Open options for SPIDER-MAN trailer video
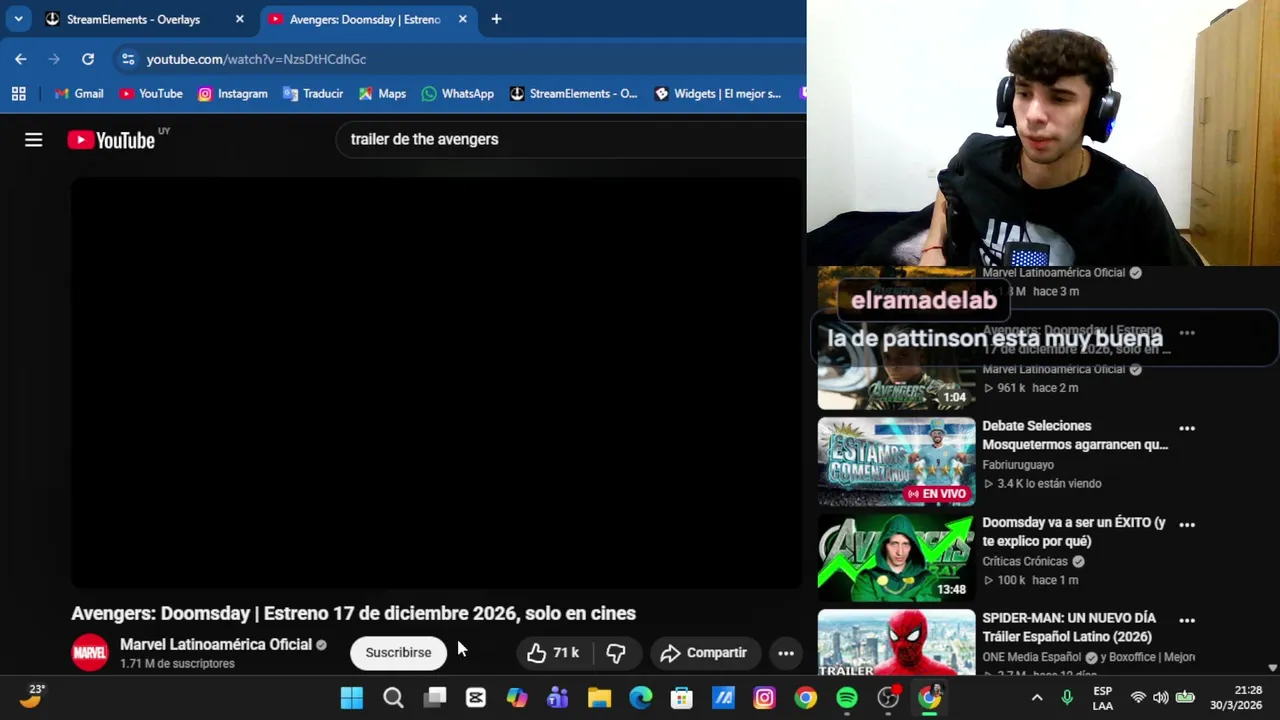Screen dimensions: 1280x720 (1187, 620)
